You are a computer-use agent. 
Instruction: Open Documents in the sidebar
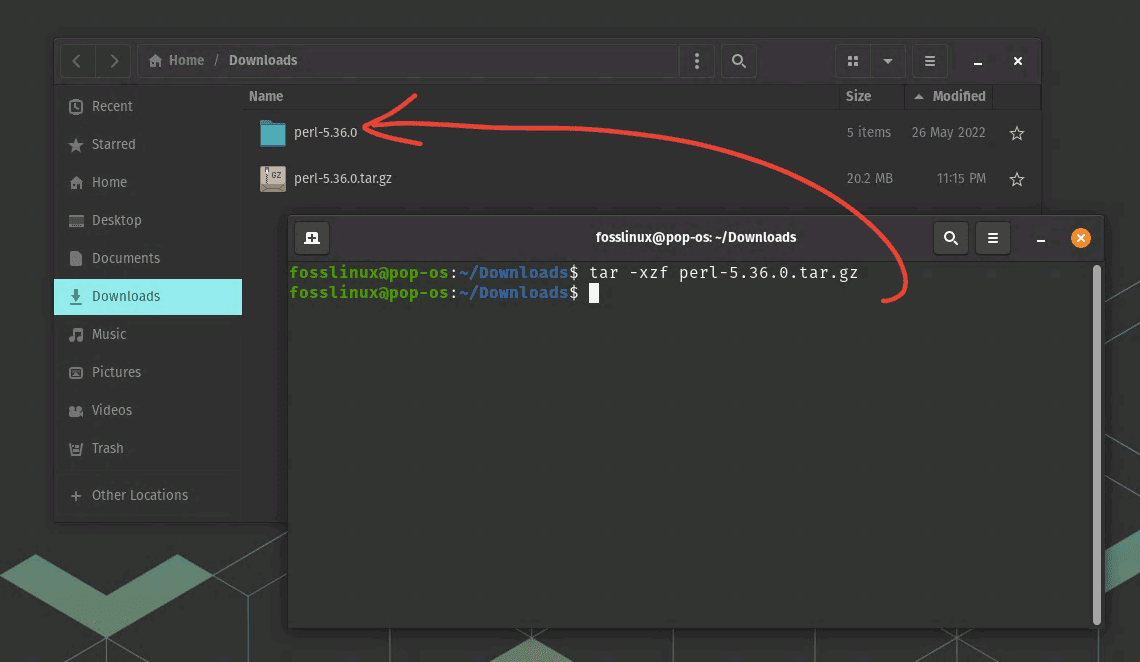point(148,259)
